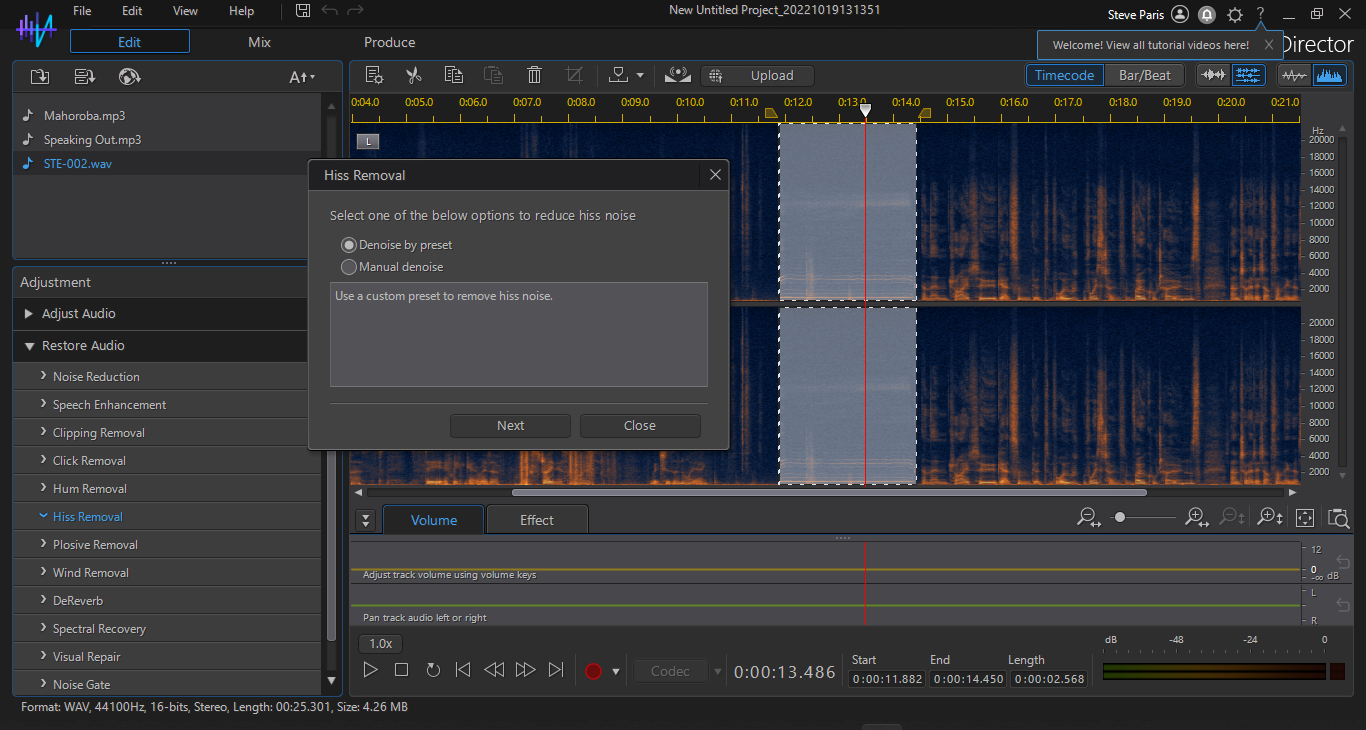The height and width of the screenshot is (730, 1366).
Task: Open the Edit menu in menu bar
Action: (x=132, y=11)
